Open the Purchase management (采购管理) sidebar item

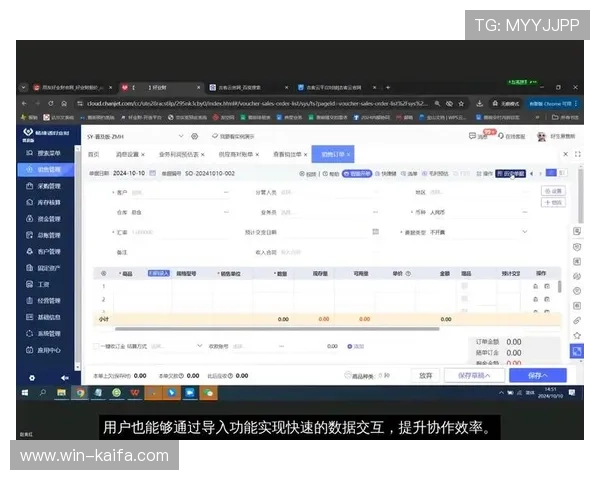click(43, 186)
